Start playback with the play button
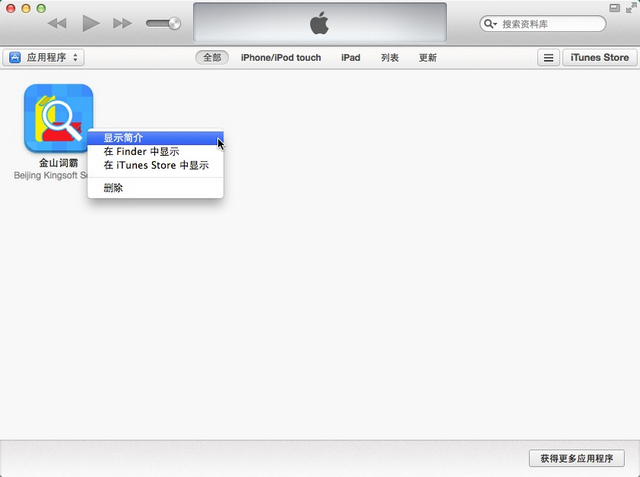The height and width of the screenshot is (477, 640). [91, 23]
